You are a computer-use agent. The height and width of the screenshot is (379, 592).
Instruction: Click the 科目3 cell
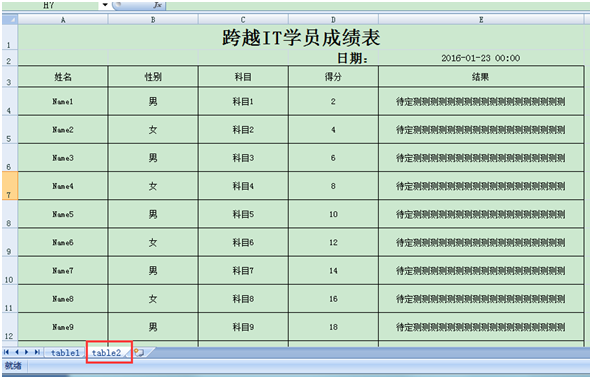243,158
